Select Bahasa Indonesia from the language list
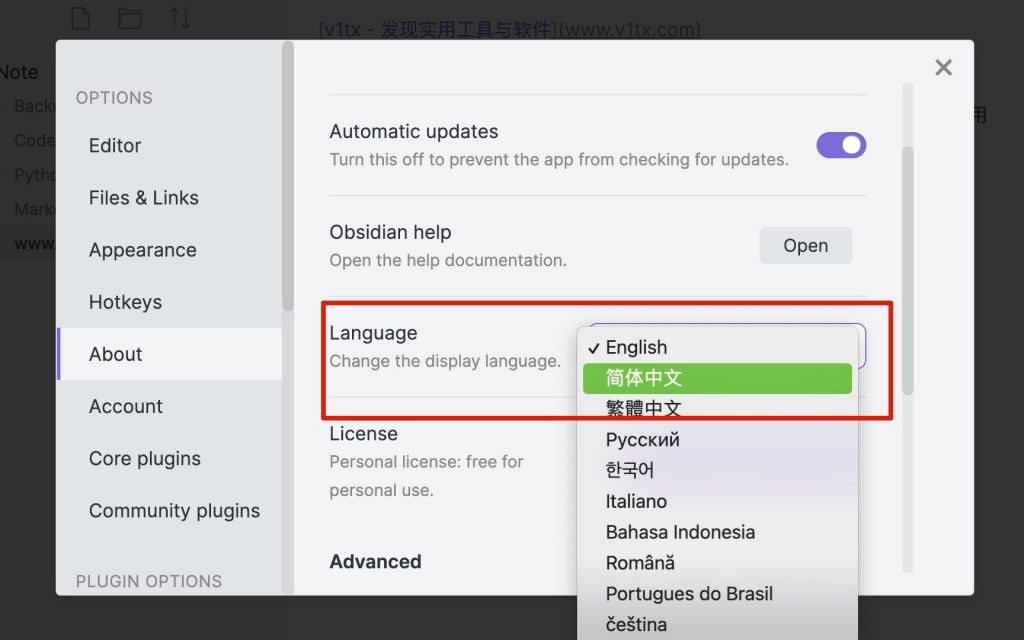Screen dimensions: 1024x640 click(717, 532)
